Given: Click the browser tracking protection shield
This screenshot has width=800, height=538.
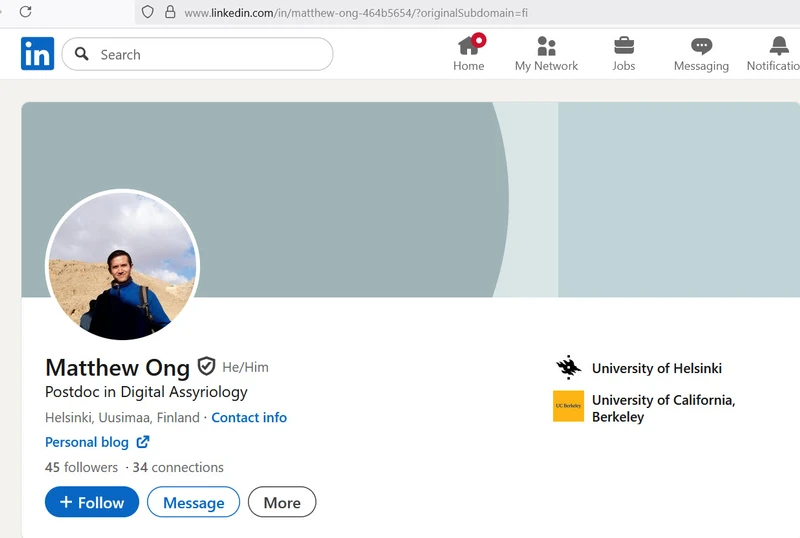Looking at the screenshot, I should pyautogui.click(x=147, y=12).
